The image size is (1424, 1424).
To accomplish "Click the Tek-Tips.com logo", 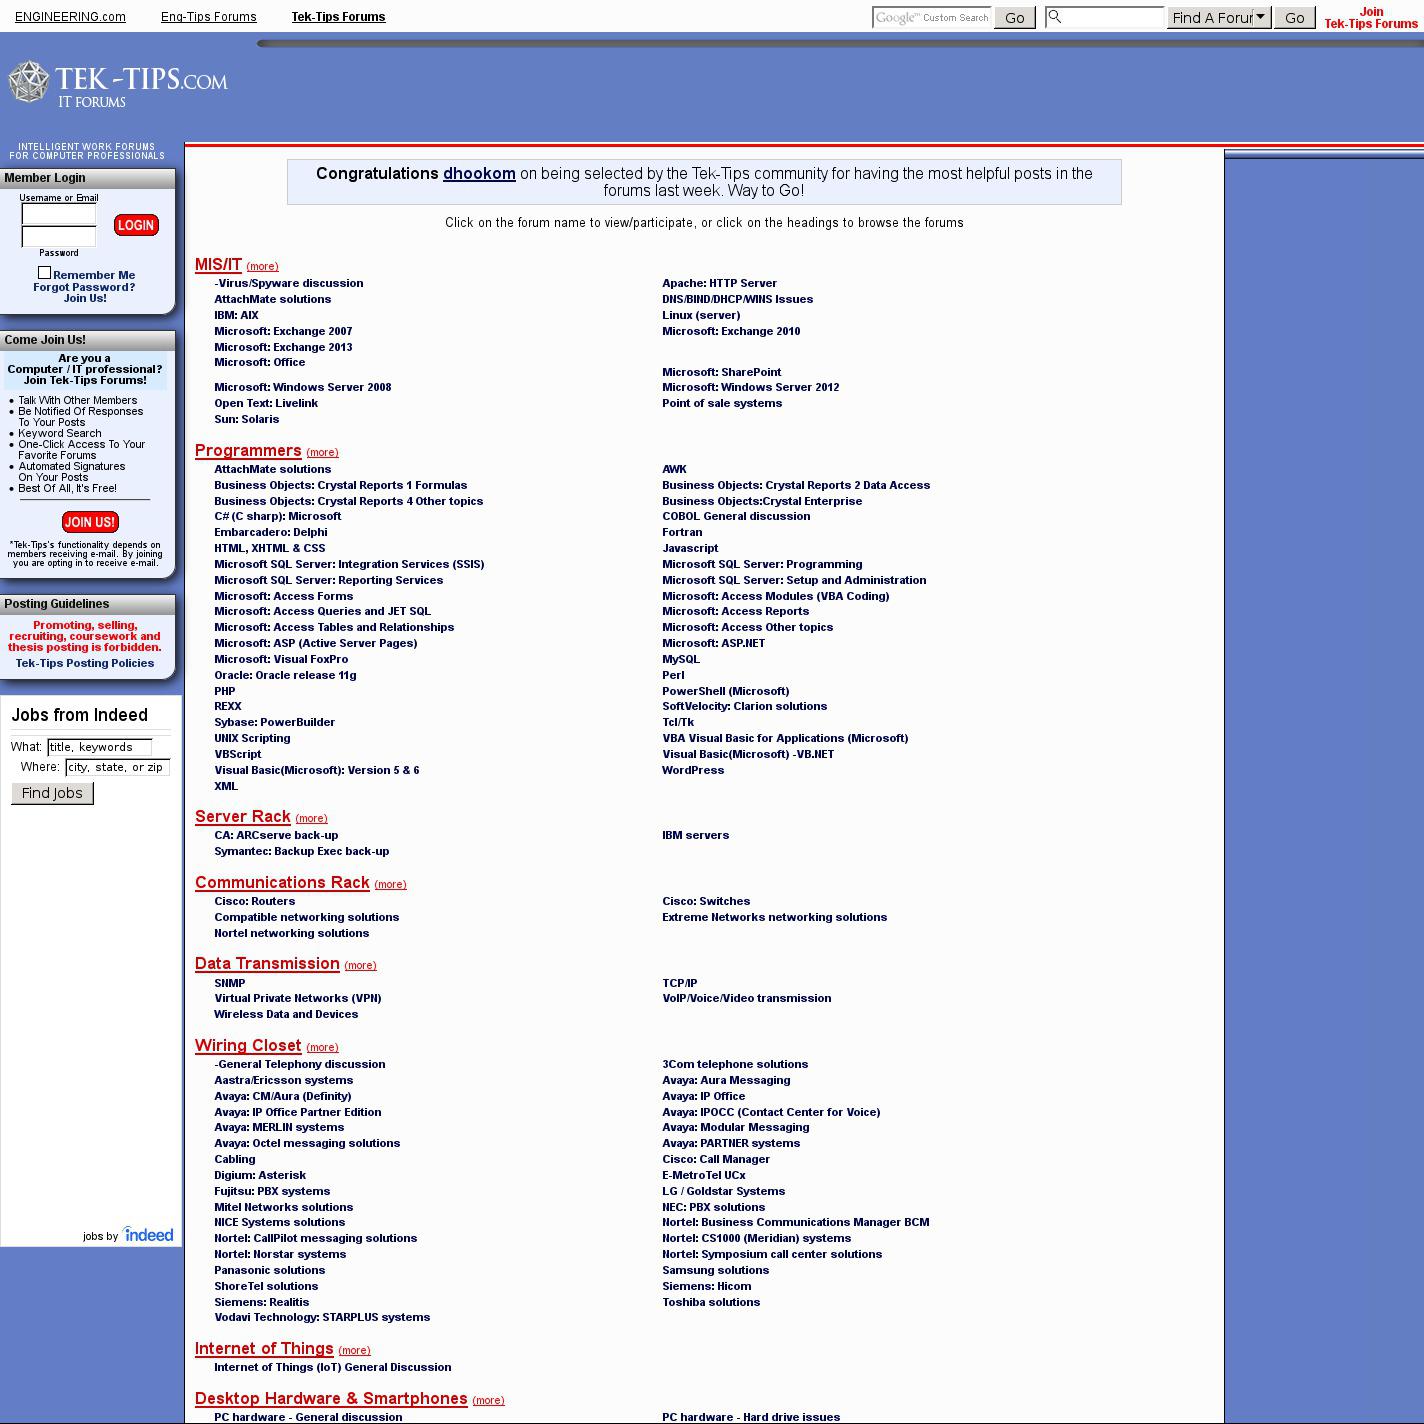I will (x=118, y=84).
